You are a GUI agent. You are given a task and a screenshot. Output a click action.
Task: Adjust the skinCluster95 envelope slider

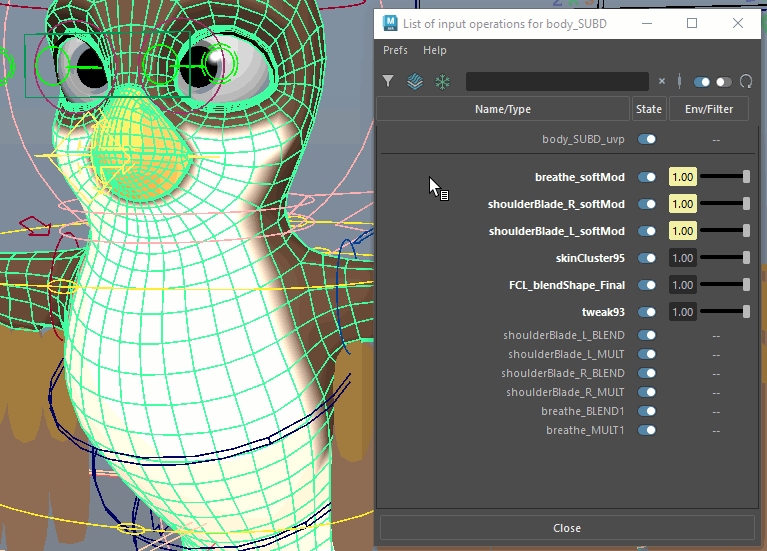[x=725, y=257]
